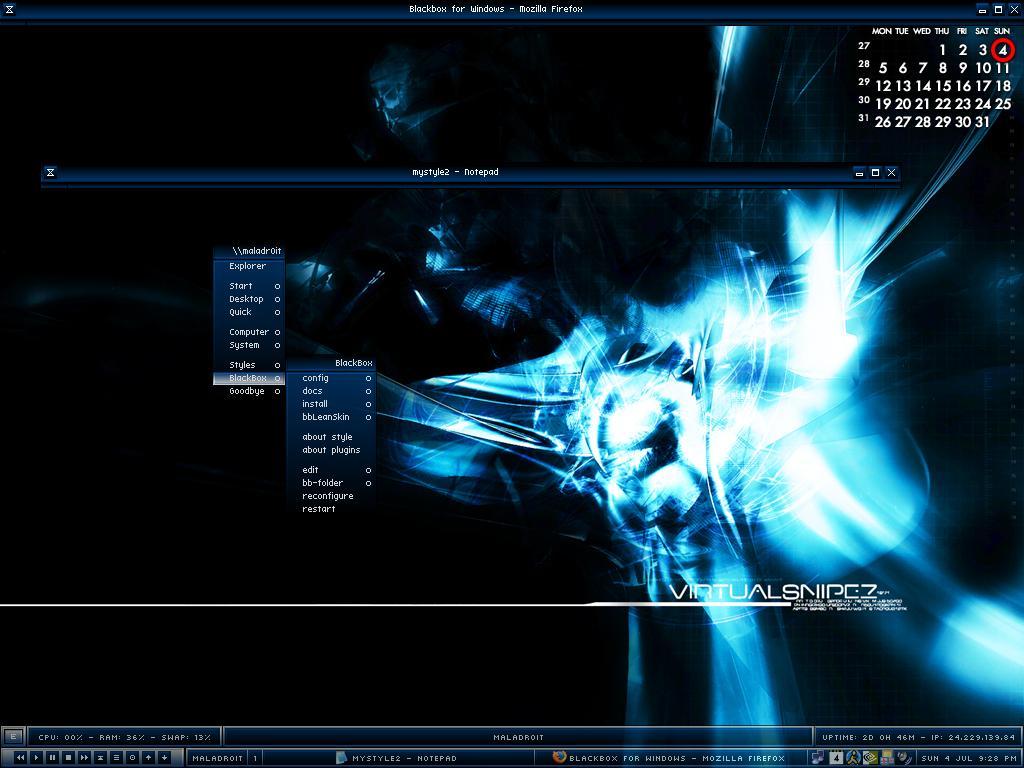Start playback with the play button
1024x768 pixels.
click(x=37, y=758)
